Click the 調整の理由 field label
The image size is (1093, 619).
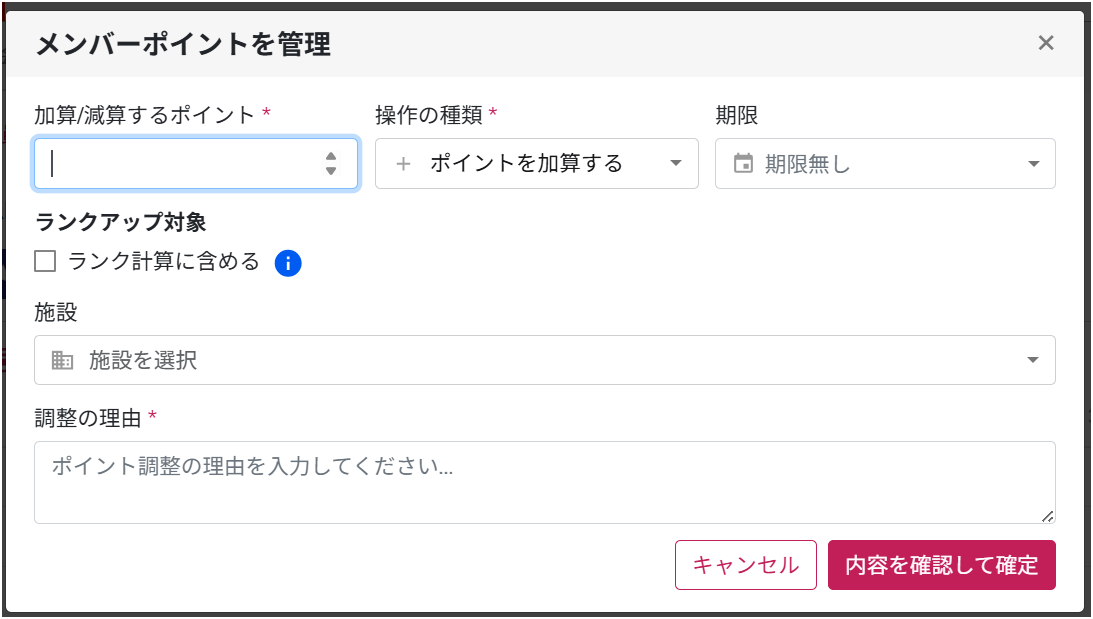click(x=88, y=418)
